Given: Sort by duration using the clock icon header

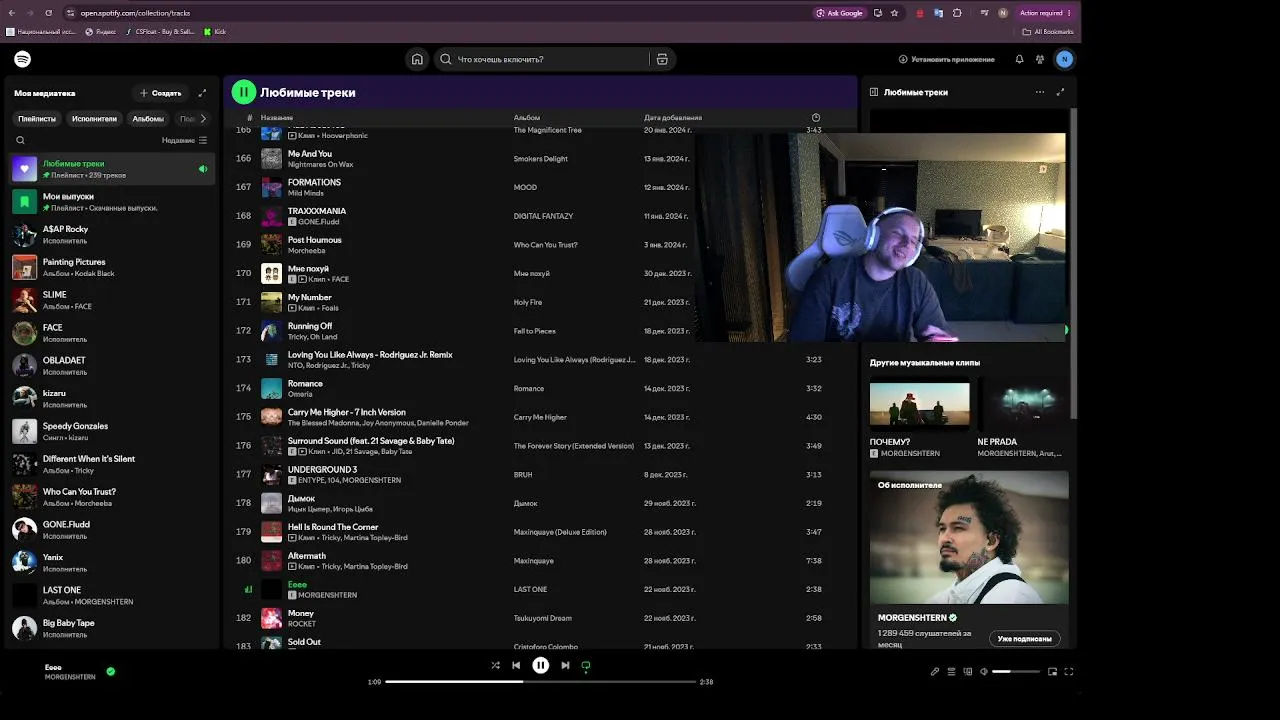Looking at the screenshot, I should pos(816,118).
